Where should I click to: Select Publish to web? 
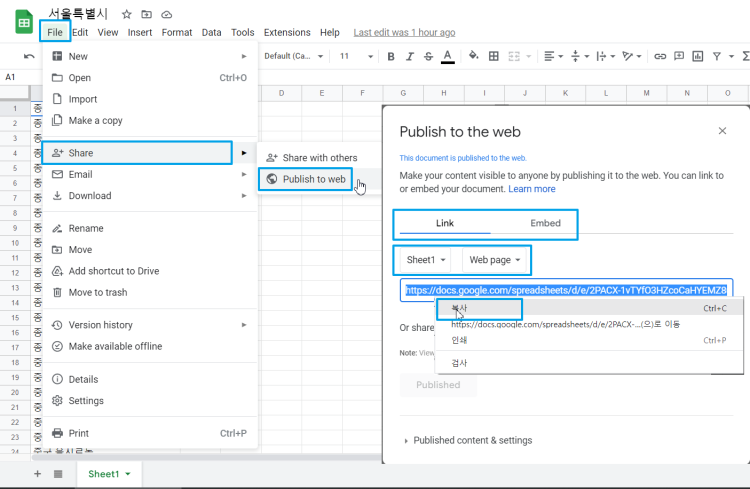coord(320,179)
